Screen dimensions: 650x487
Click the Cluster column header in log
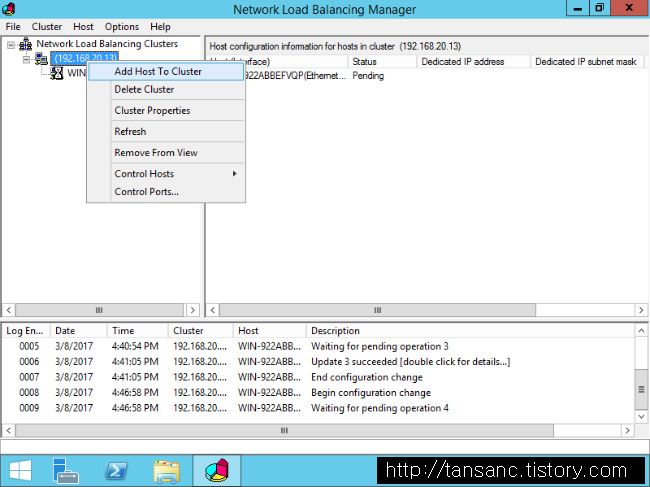click(201, 331)
